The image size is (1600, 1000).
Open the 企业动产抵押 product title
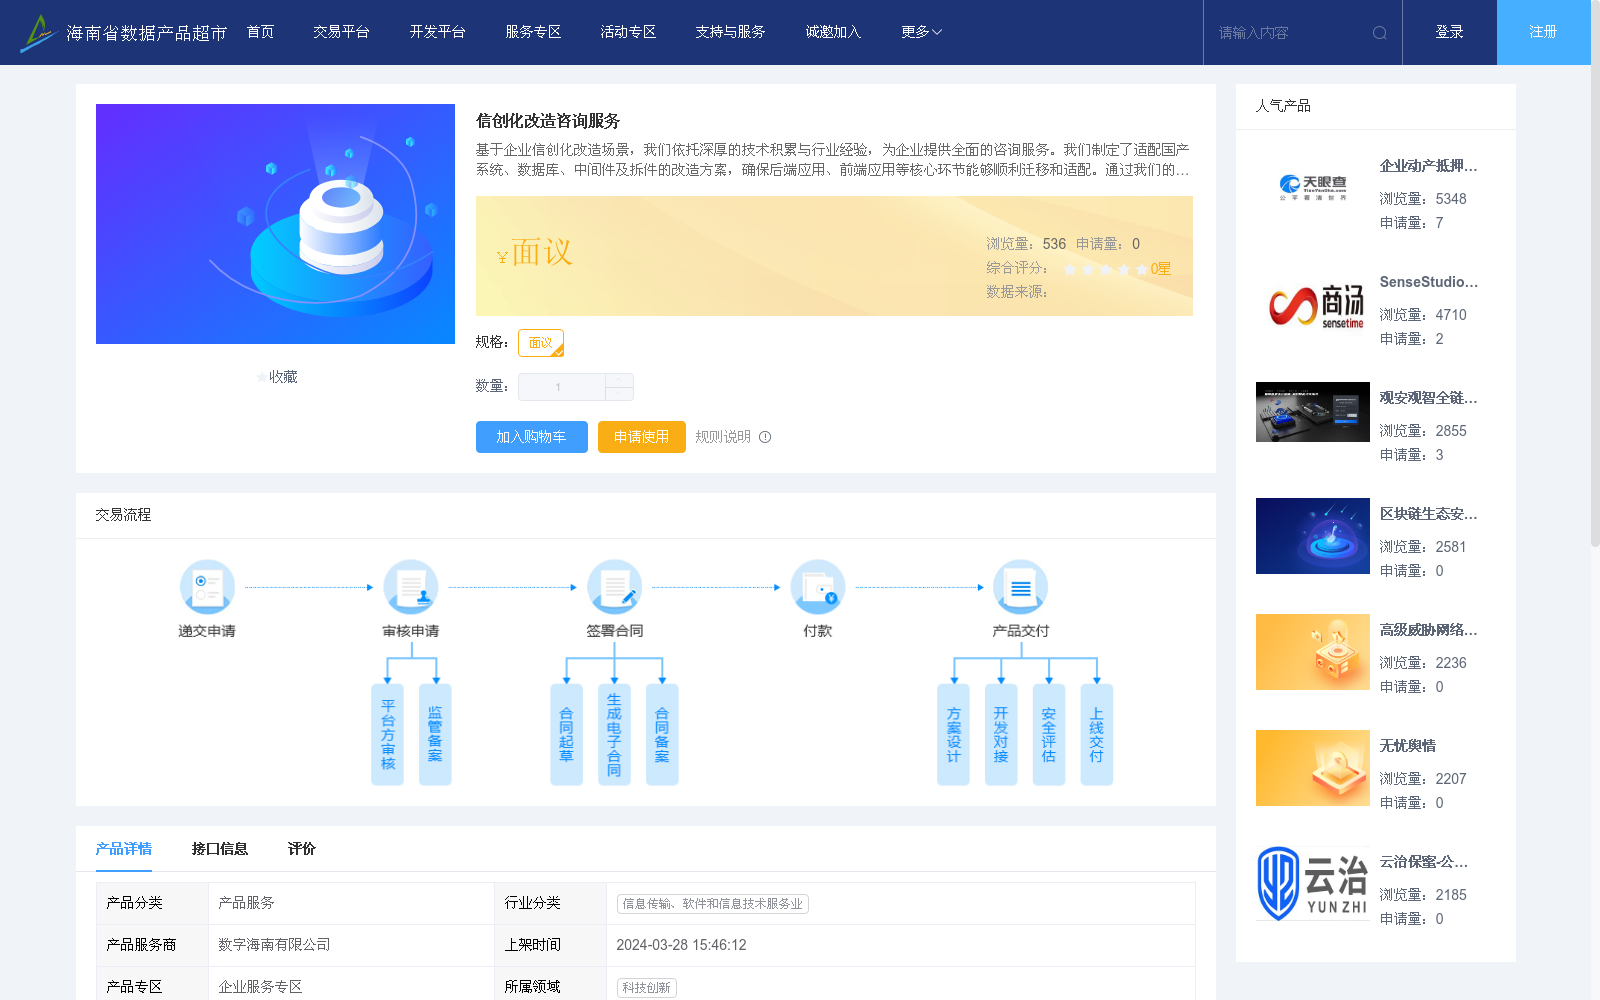coord(1429,166)
